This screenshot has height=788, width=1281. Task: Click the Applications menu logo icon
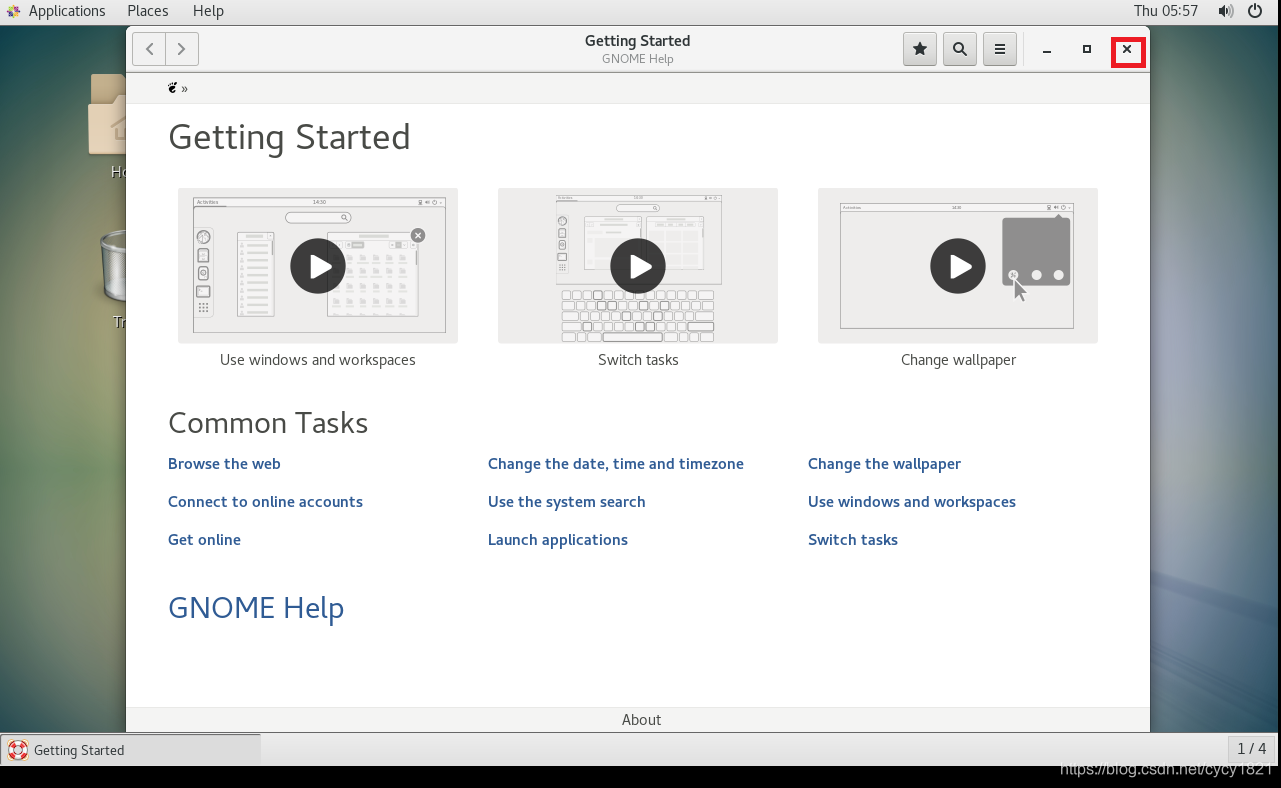[x=14, y=11]
